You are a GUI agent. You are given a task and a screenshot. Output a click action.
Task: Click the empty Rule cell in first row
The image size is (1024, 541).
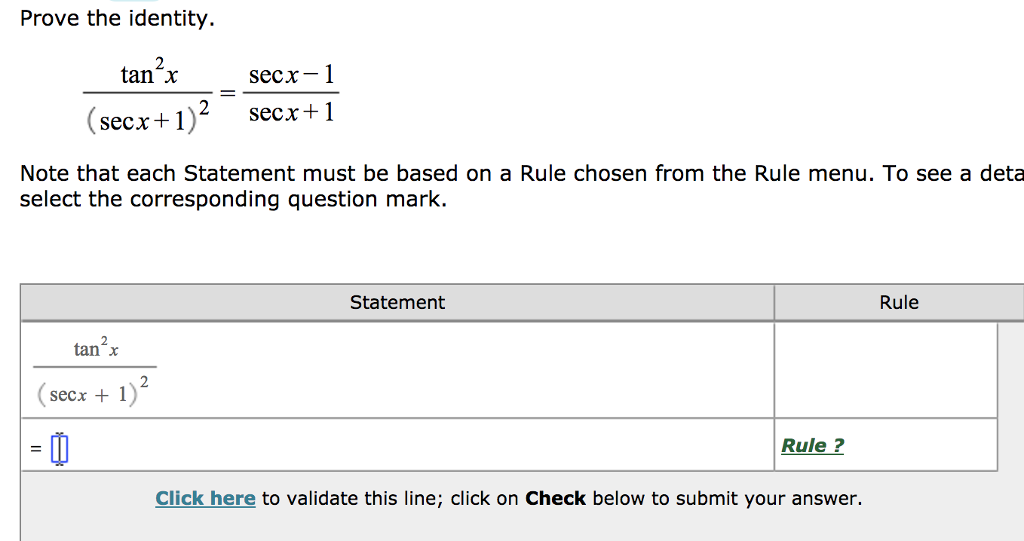(x=886, y=370)
